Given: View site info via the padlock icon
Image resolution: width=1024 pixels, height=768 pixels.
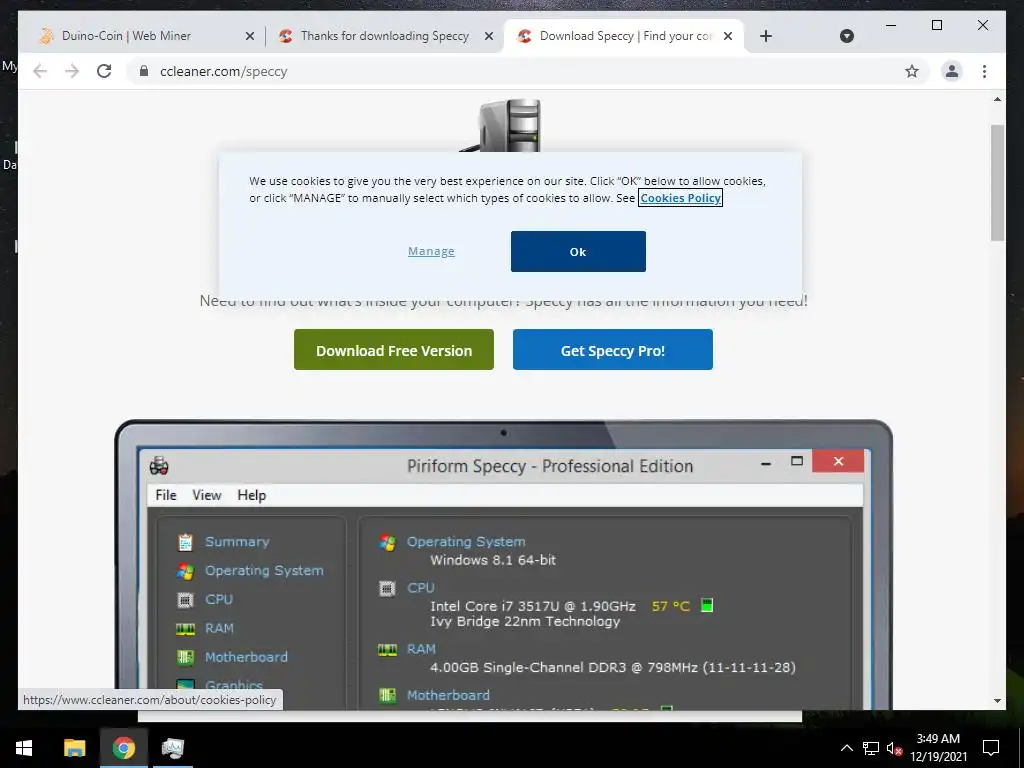Looking at the screenshot, I should (x=144, y=71).
